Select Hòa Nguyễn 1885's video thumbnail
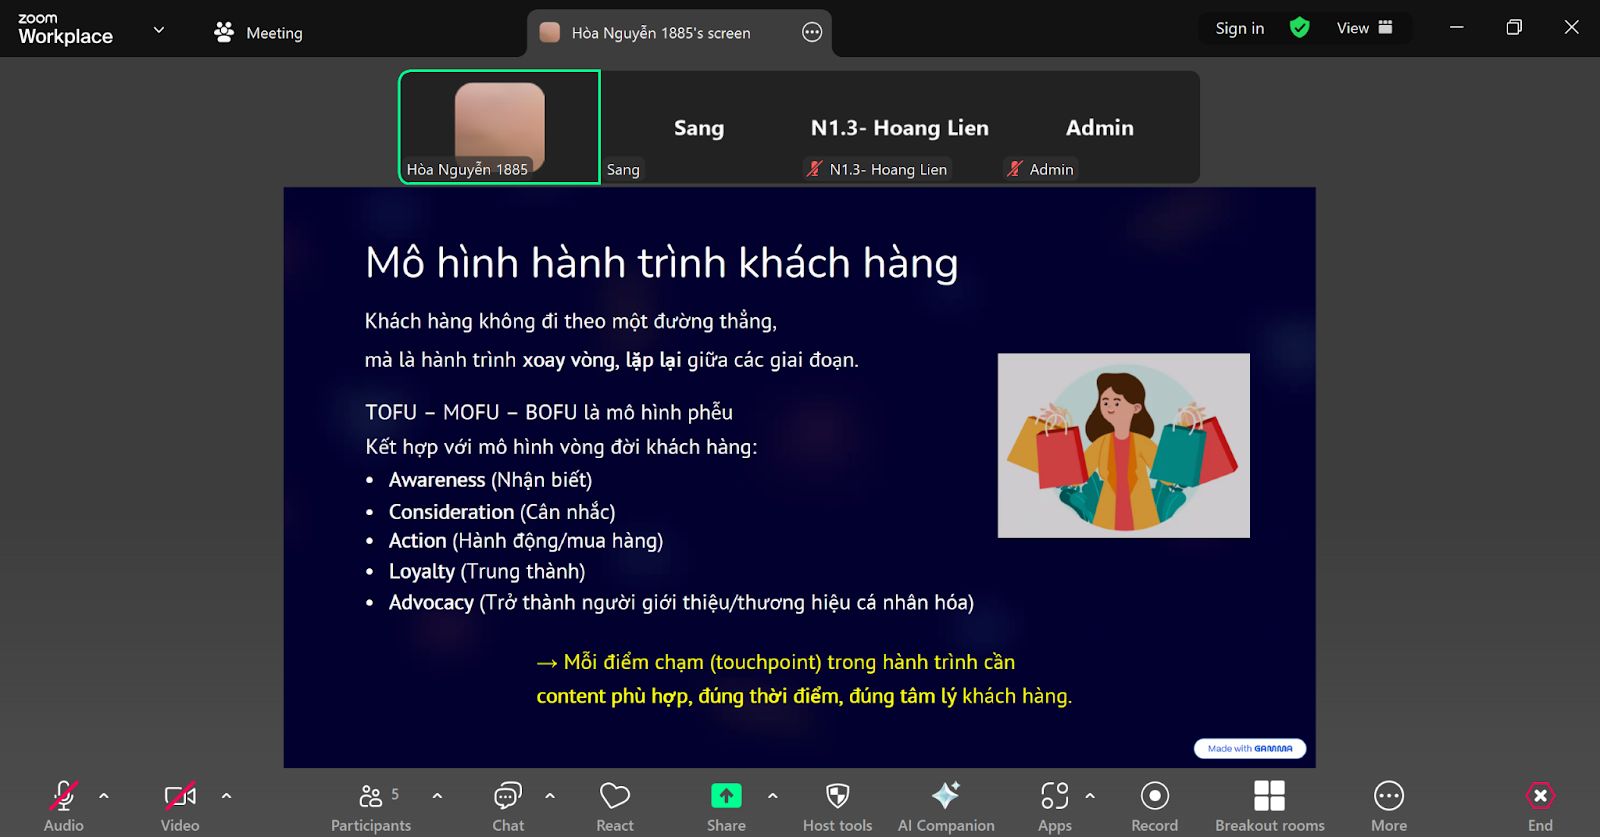 [x=499, y=127]
